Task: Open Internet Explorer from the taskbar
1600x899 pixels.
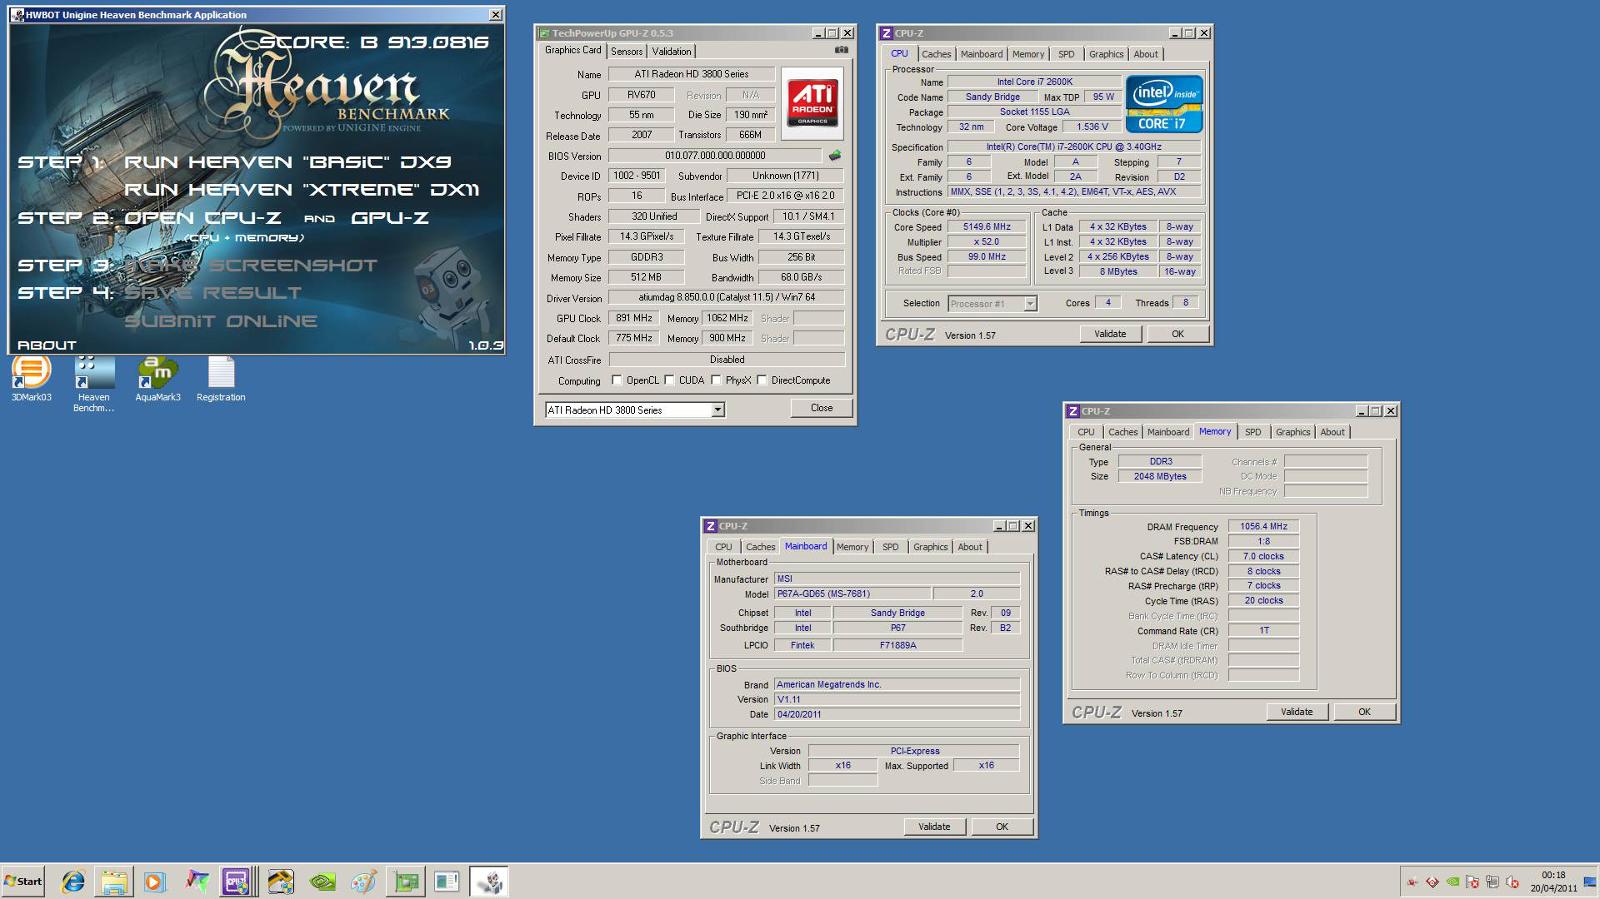Action: click(73, 882)
